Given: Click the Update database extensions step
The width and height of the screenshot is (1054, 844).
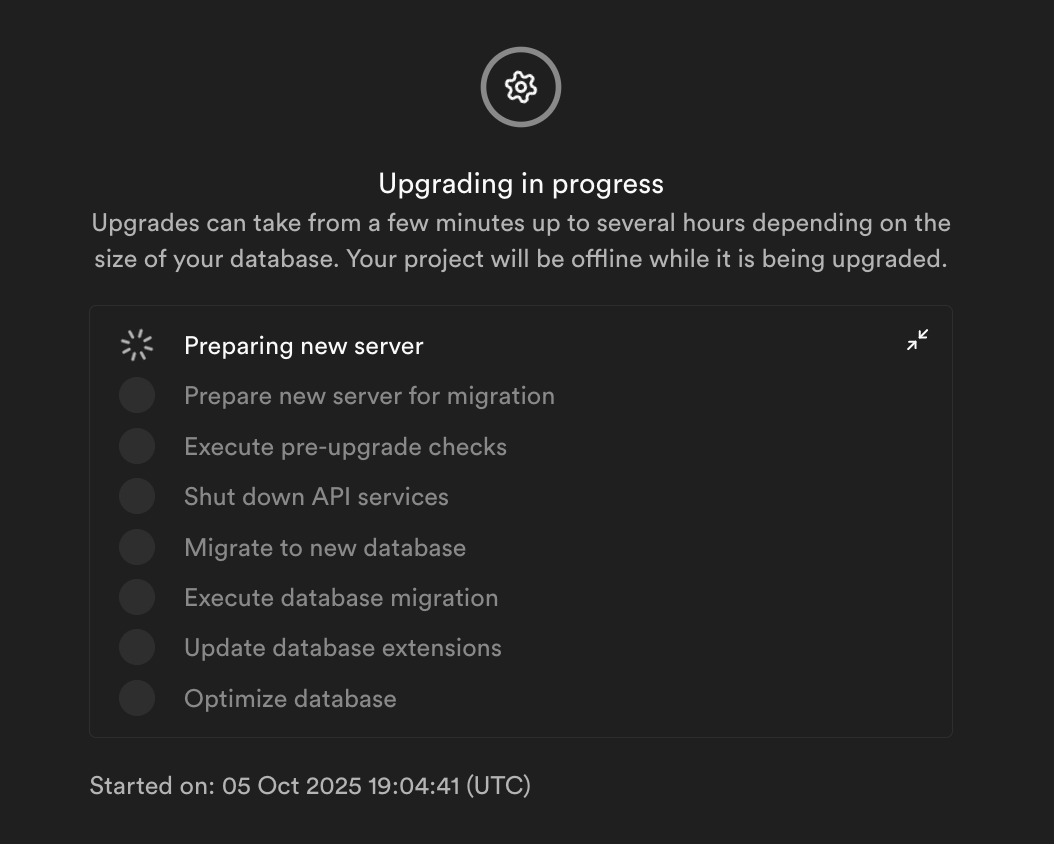Looking at the screenshot, I should point(343,648).
